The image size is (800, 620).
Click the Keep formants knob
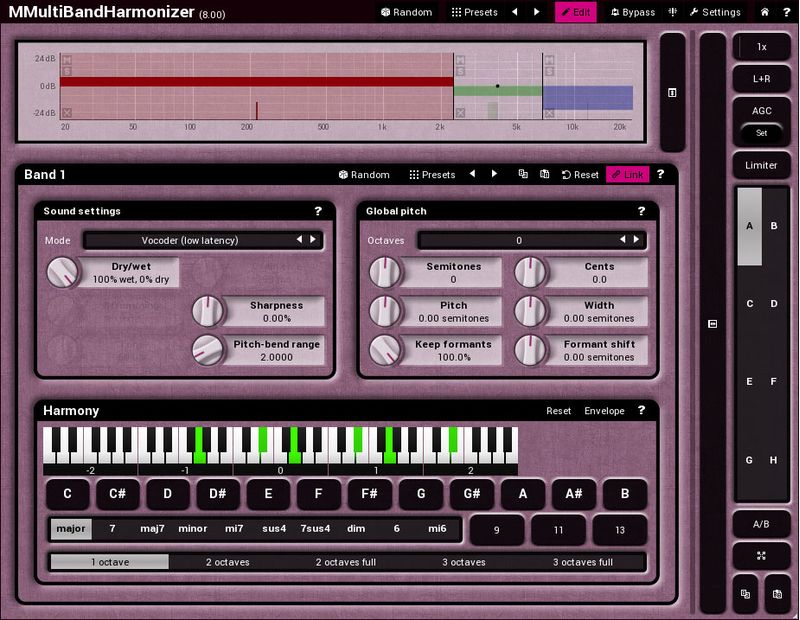click(x=385, y=350)
